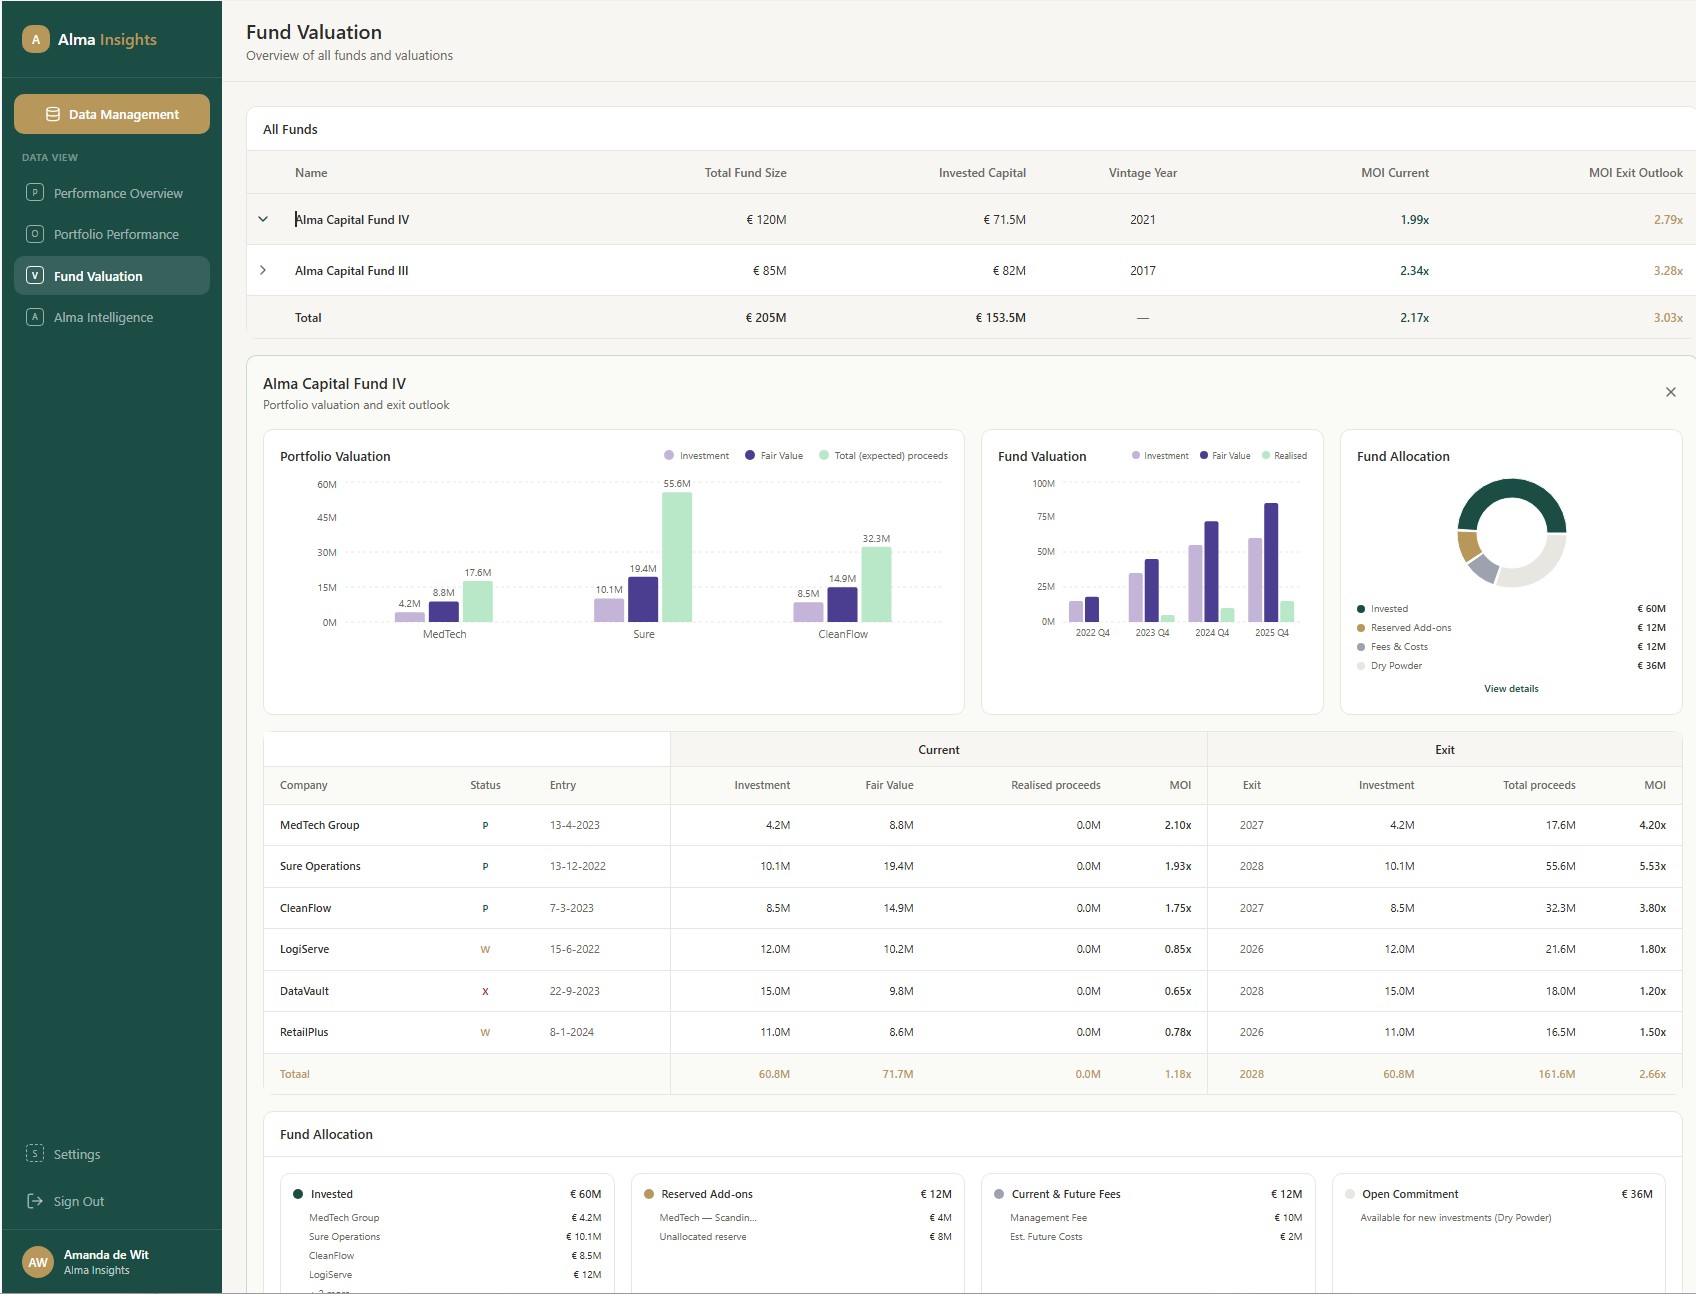Screen dimensions: 1696x1294
Task: Open Amanda de Wit profile name
Action: [106, 1254]
